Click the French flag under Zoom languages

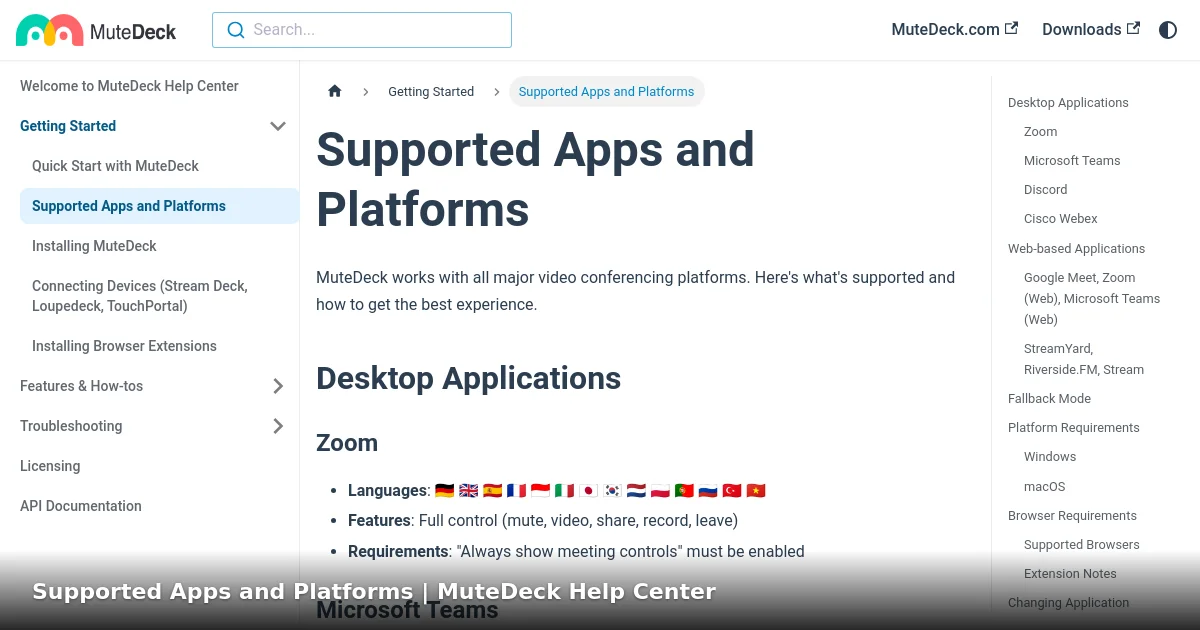[x=516, y=491]
